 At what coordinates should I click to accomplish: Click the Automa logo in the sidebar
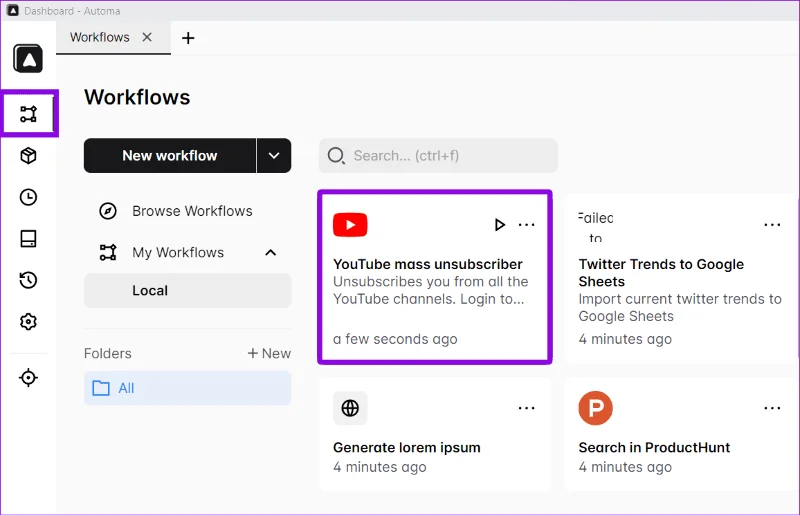click(x=28, y=59)
